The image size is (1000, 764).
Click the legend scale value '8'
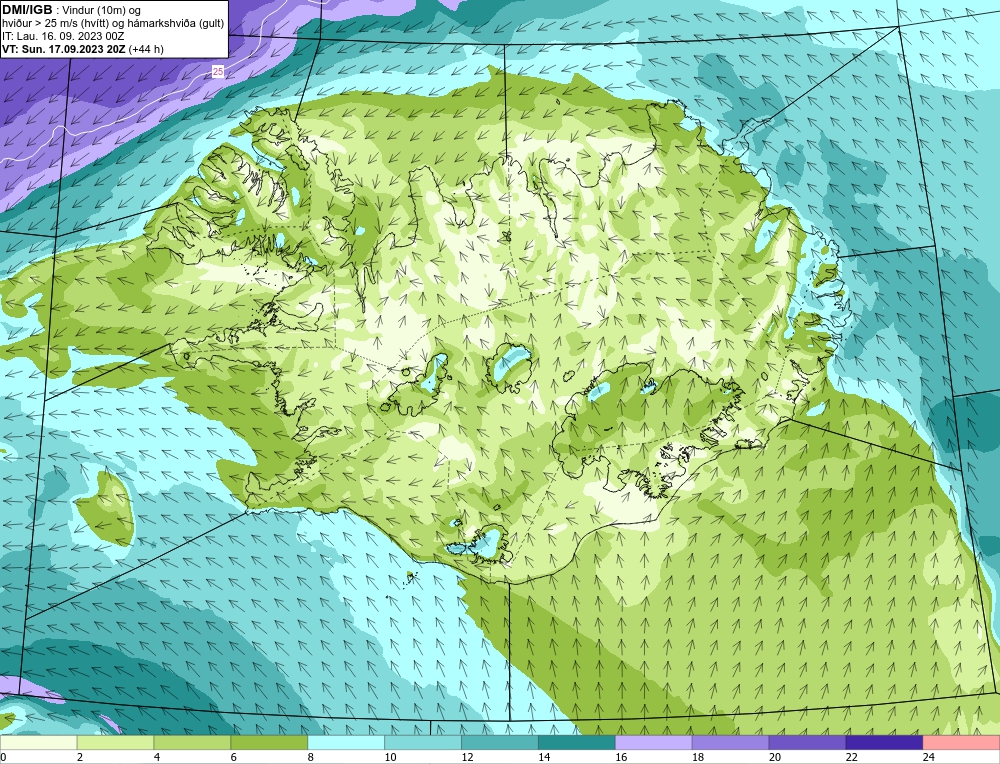tap(311, 757)
